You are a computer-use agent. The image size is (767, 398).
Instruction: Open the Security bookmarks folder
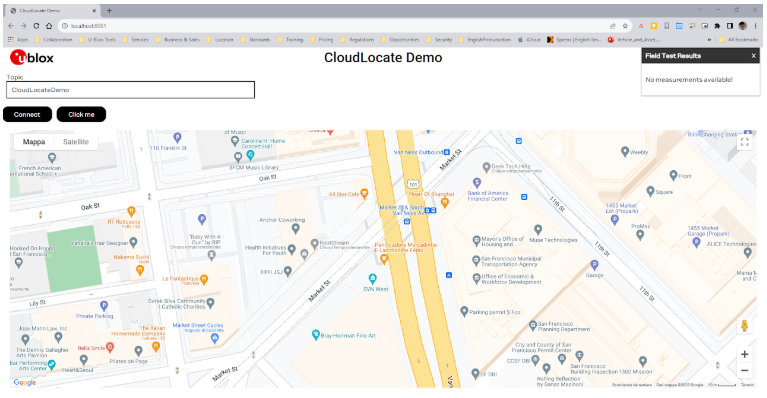click(439, 40)
